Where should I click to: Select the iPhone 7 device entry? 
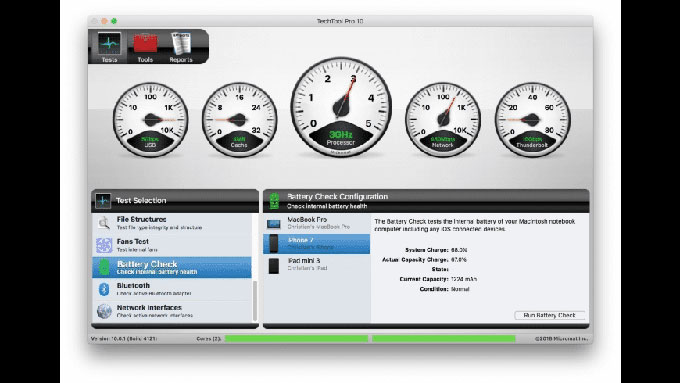coord(317,244)
